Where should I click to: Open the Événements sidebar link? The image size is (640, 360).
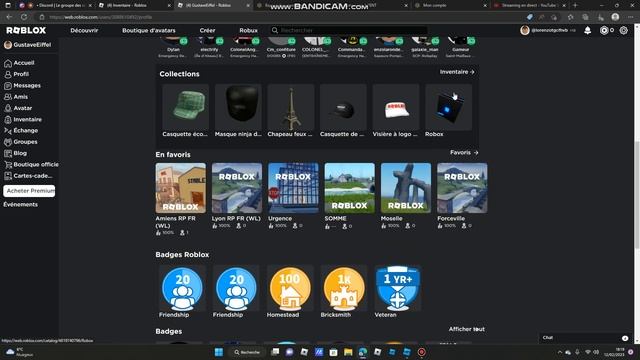(20, 204)
